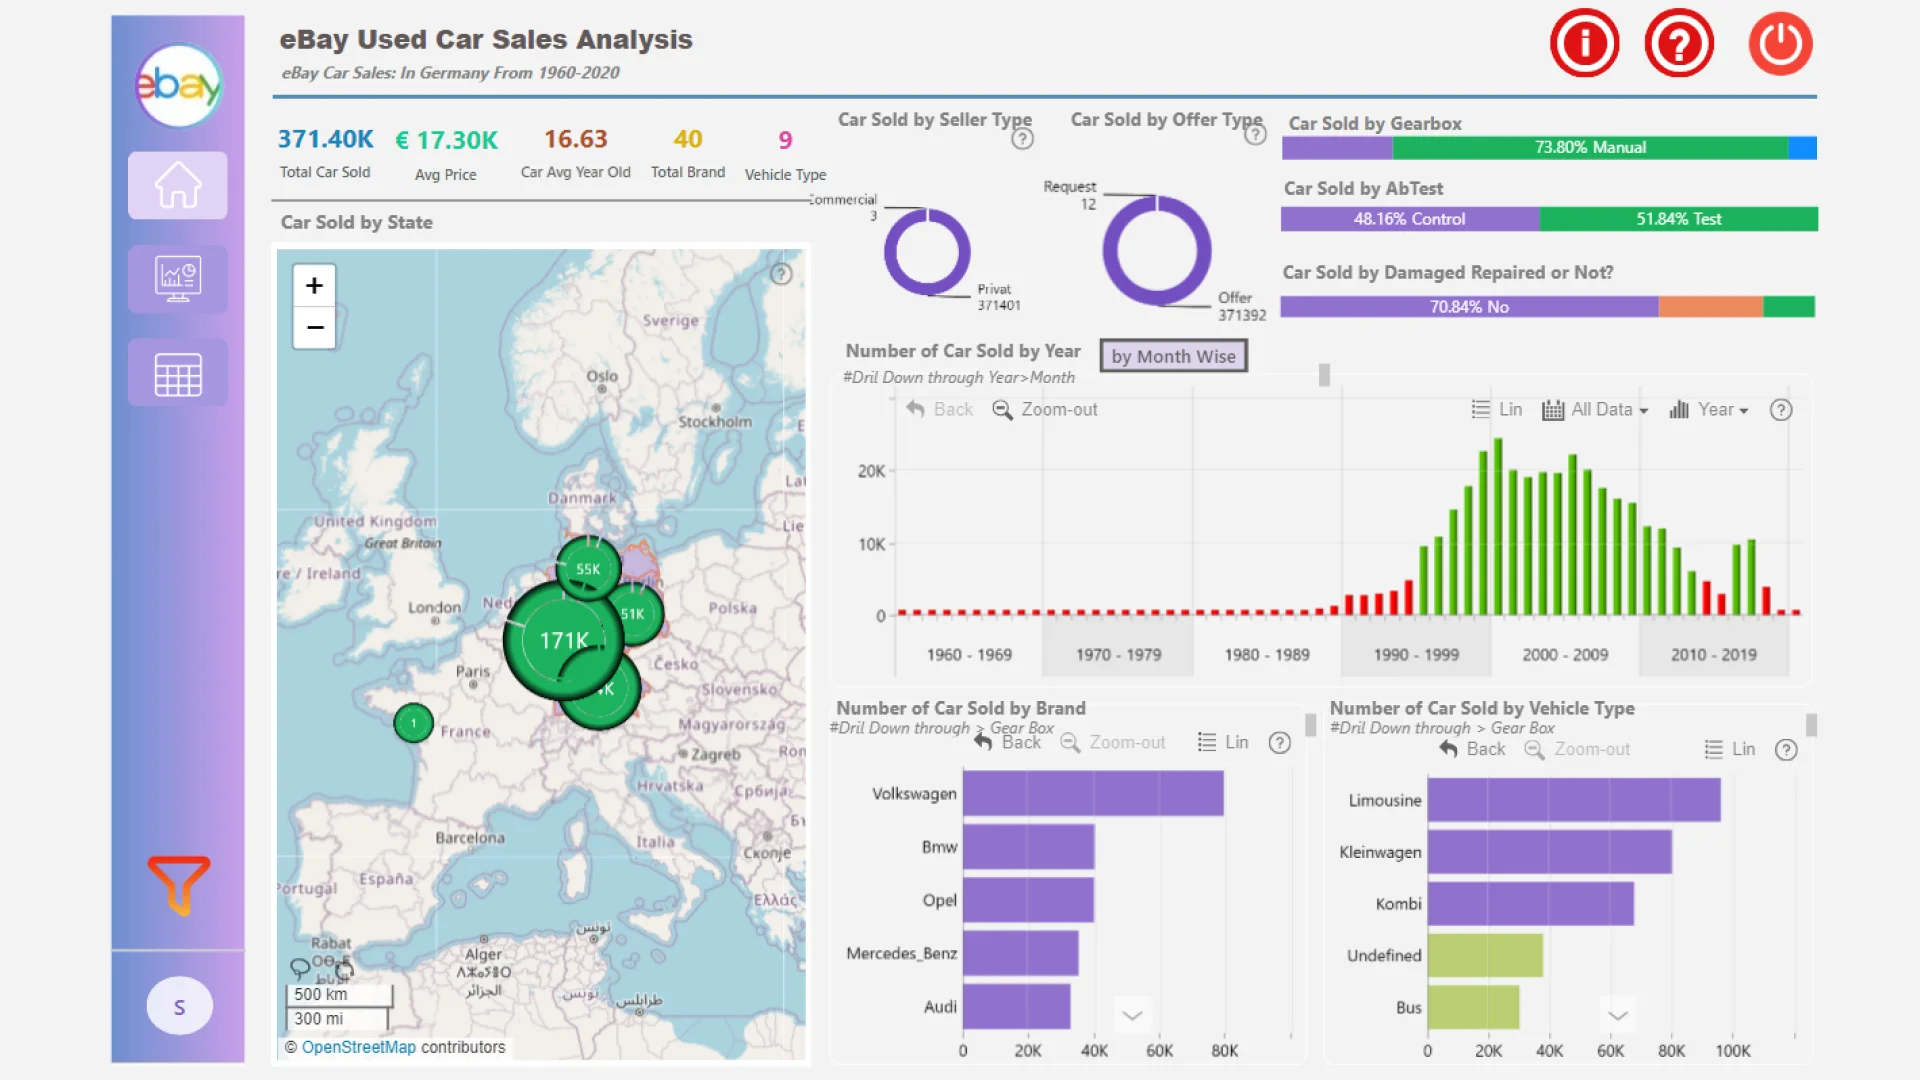The image size is (1920, 1080).
Task: Open the Home page icon
Action: (178, 185)
